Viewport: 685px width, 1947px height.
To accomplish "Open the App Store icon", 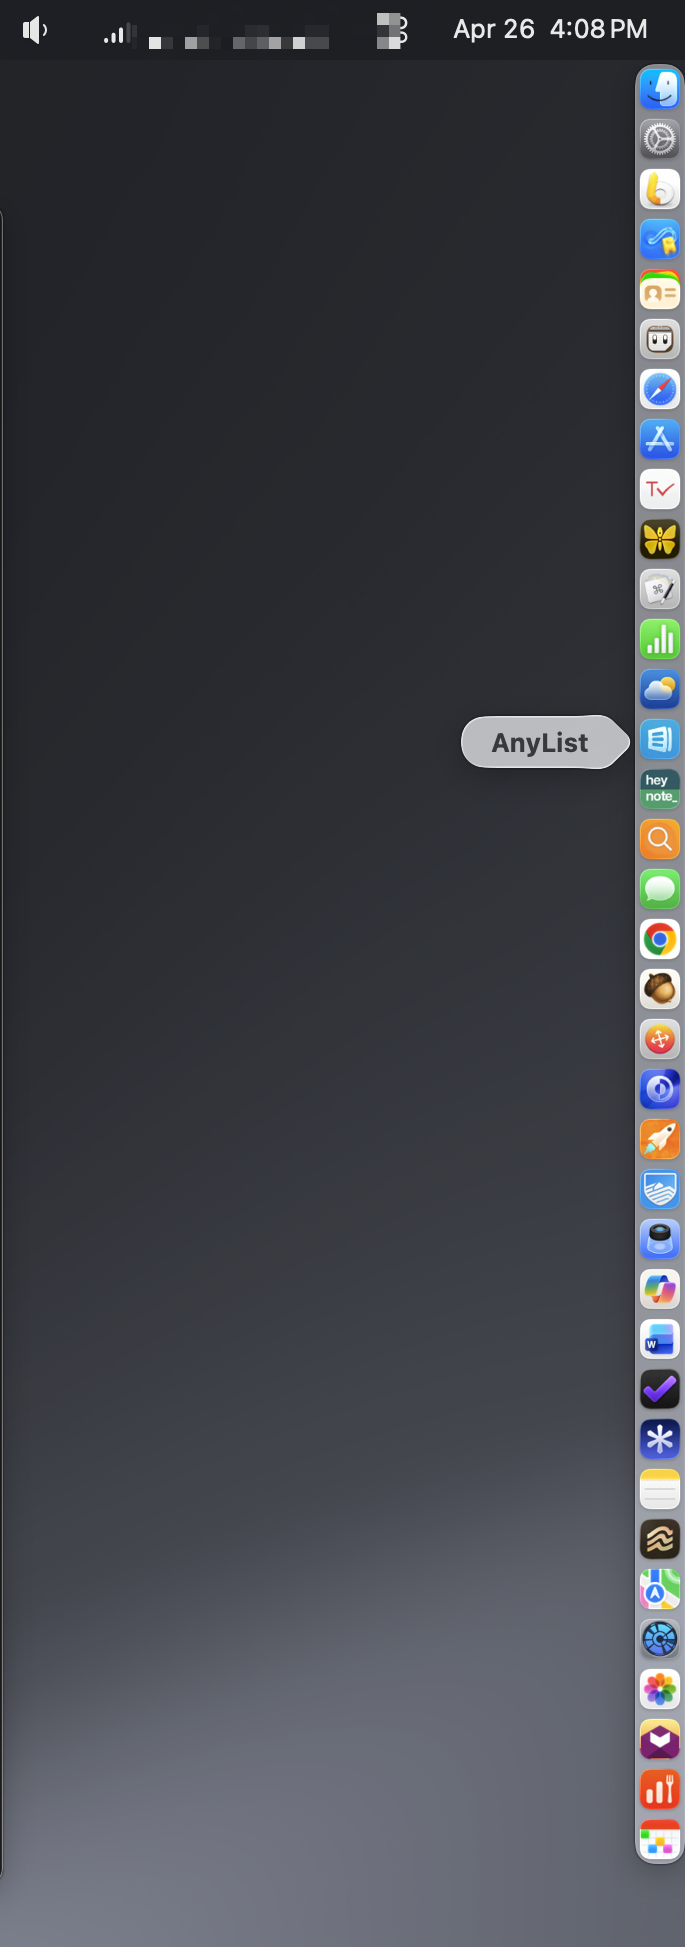I will click(x=660, y=440).
